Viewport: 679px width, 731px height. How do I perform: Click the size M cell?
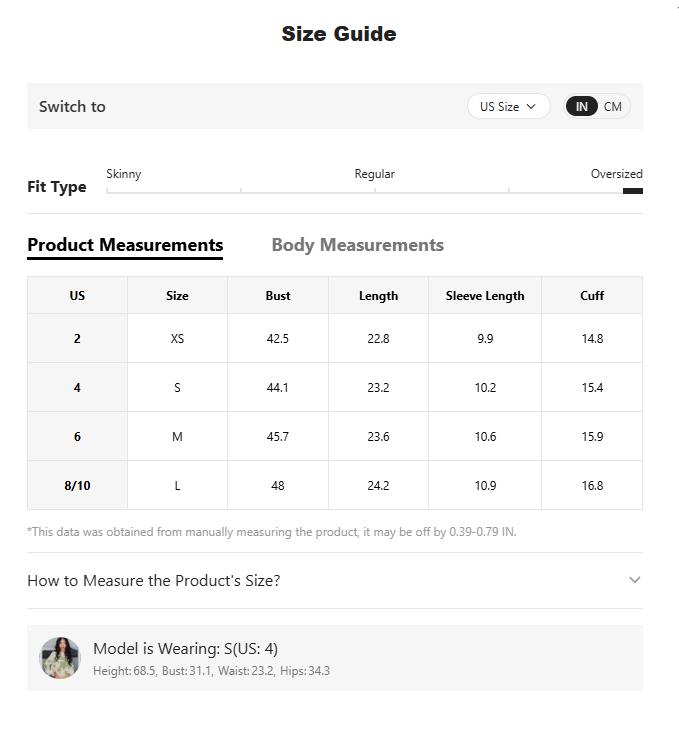[177, 437]
